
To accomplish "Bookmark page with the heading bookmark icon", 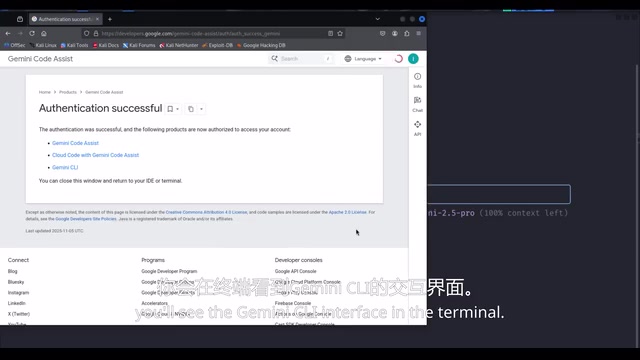I will [170, 109].
